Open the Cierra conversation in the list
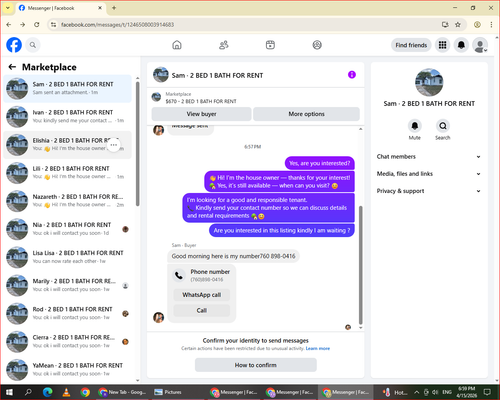500x400 pixels. pos(68,341)
